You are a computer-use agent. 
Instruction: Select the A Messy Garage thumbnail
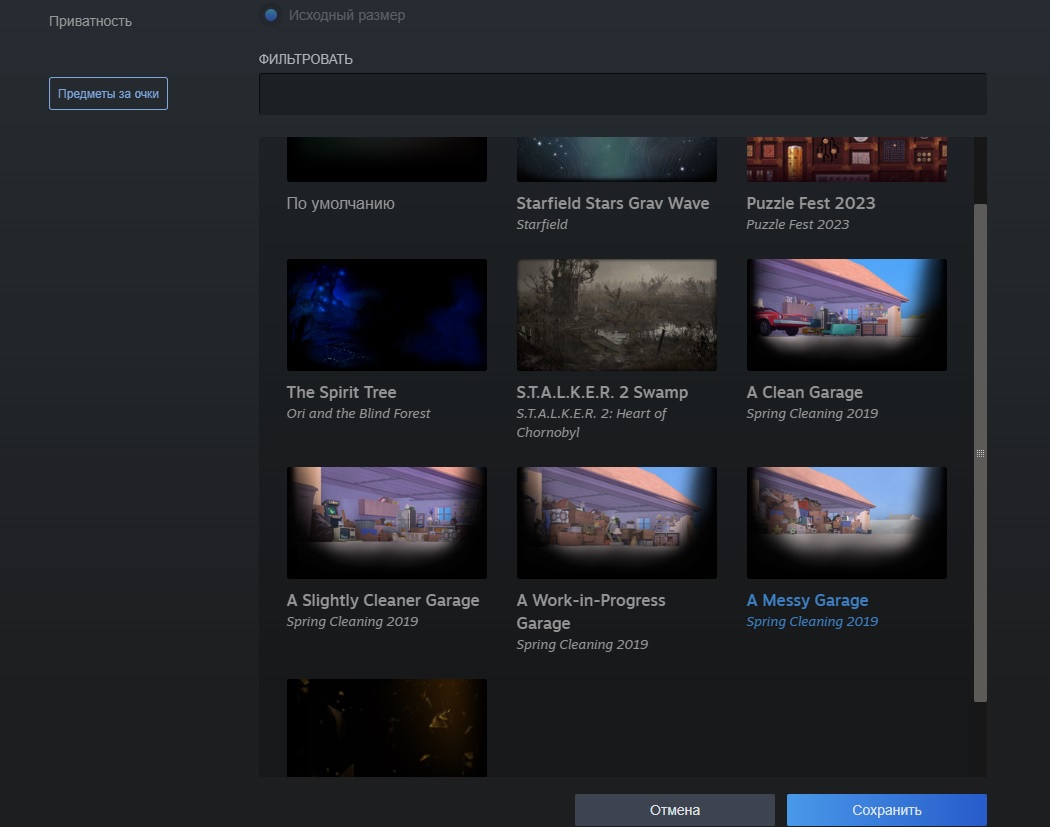point(846,522)
